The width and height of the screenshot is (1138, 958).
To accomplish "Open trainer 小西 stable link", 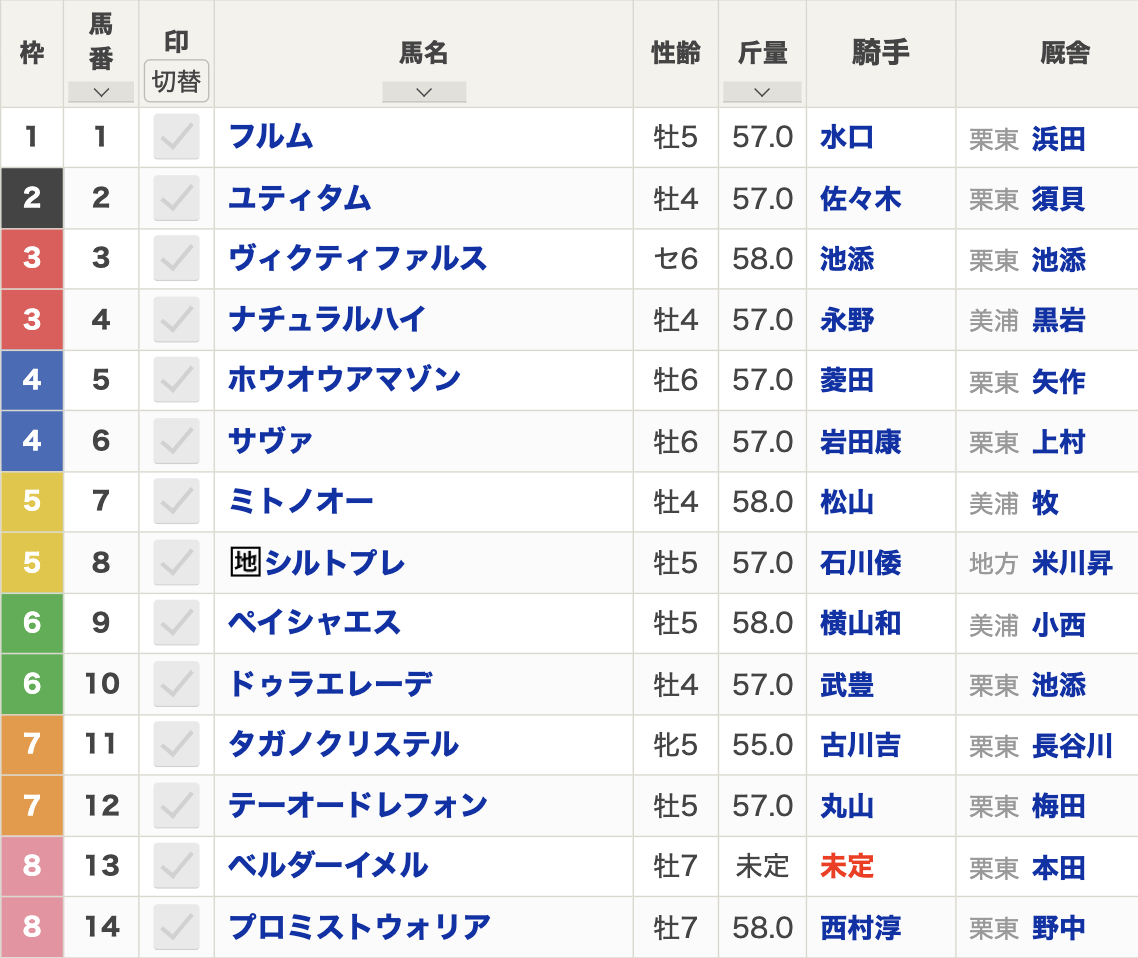I will click(x=1059, y=625).
